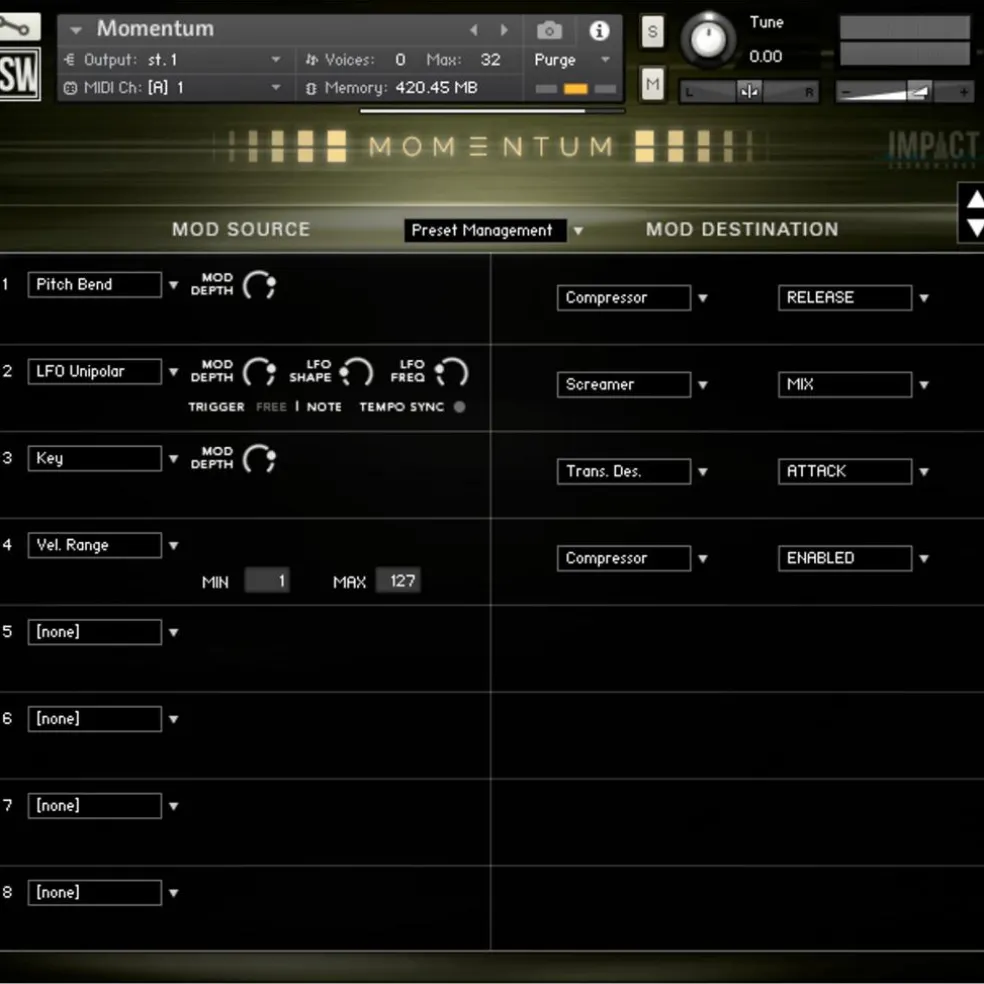The height and width of the screenshot is (984, 984).
Task: Click the LFO Freq knob
Action: pyautogui.click(x=452, y=372)
